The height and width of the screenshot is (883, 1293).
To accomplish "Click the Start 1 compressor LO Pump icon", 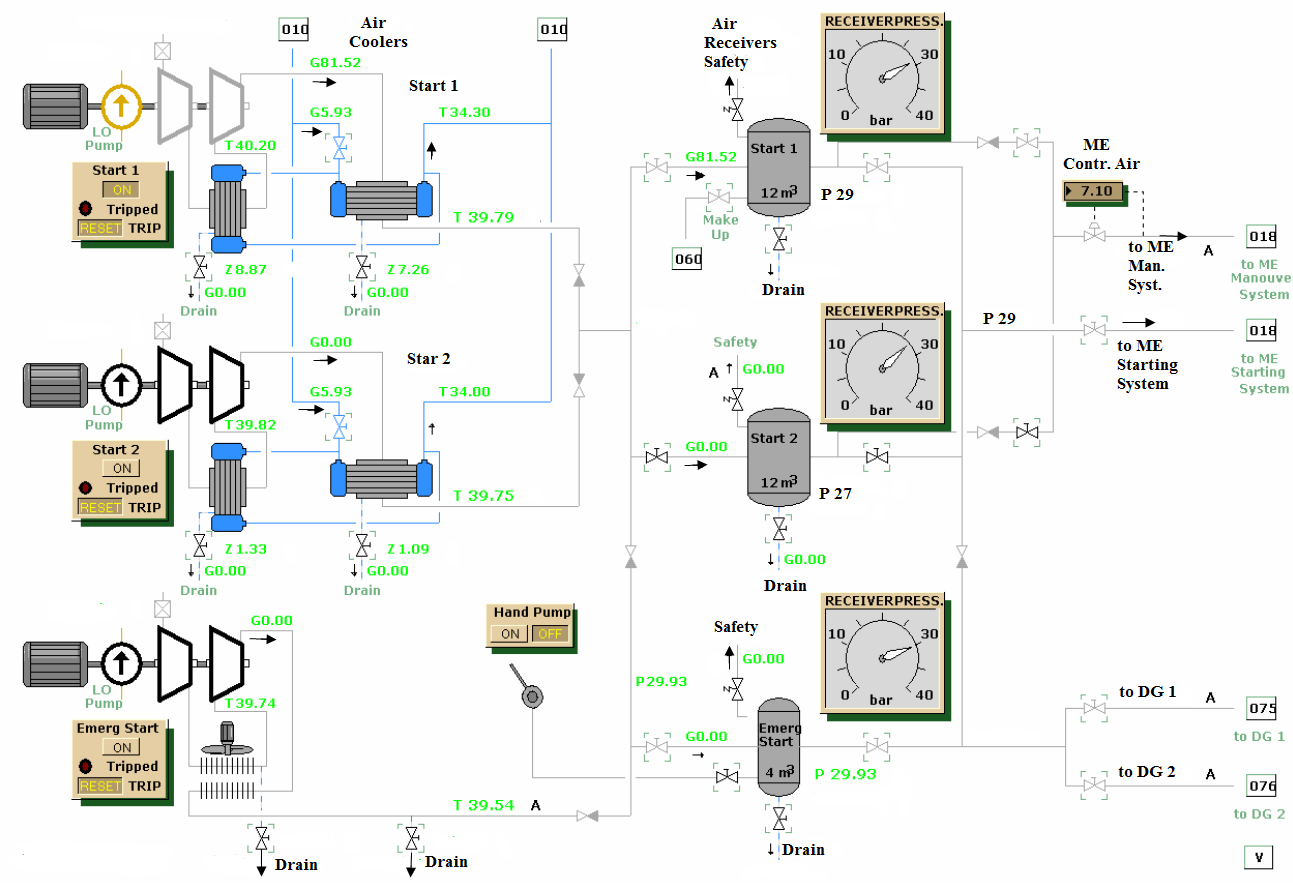I will tap(121, 103).
